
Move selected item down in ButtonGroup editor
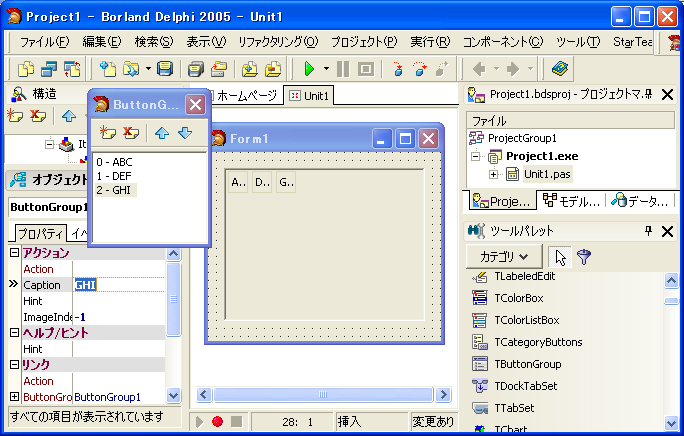pyautogui.click(x=185, y=133)
